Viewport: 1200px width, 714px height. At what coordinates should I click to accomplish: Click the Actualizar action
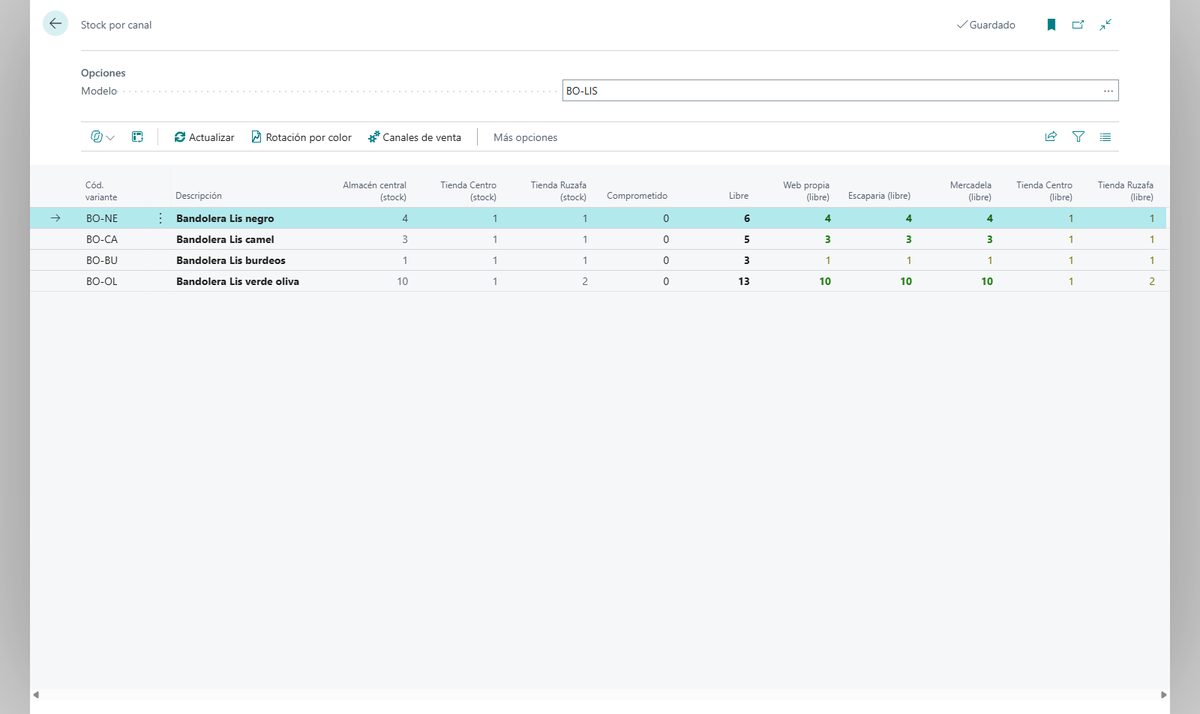coord(204,137)
